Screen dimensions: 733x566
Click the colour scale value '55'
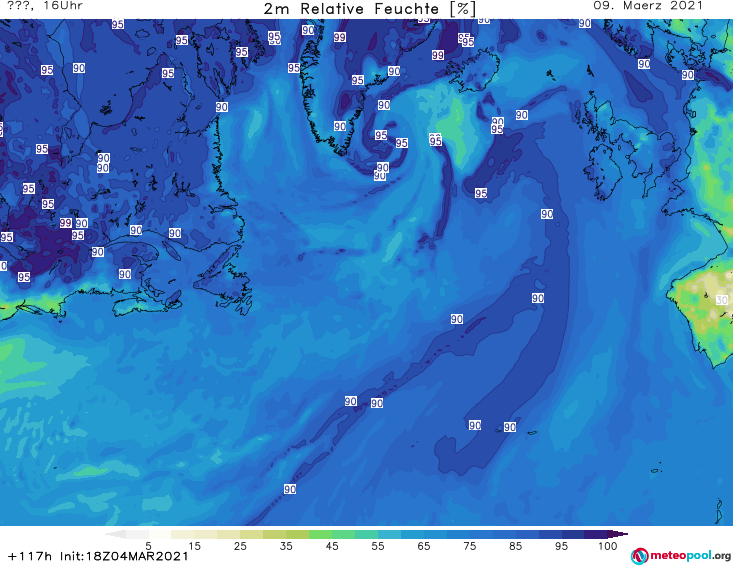point(378,545)
